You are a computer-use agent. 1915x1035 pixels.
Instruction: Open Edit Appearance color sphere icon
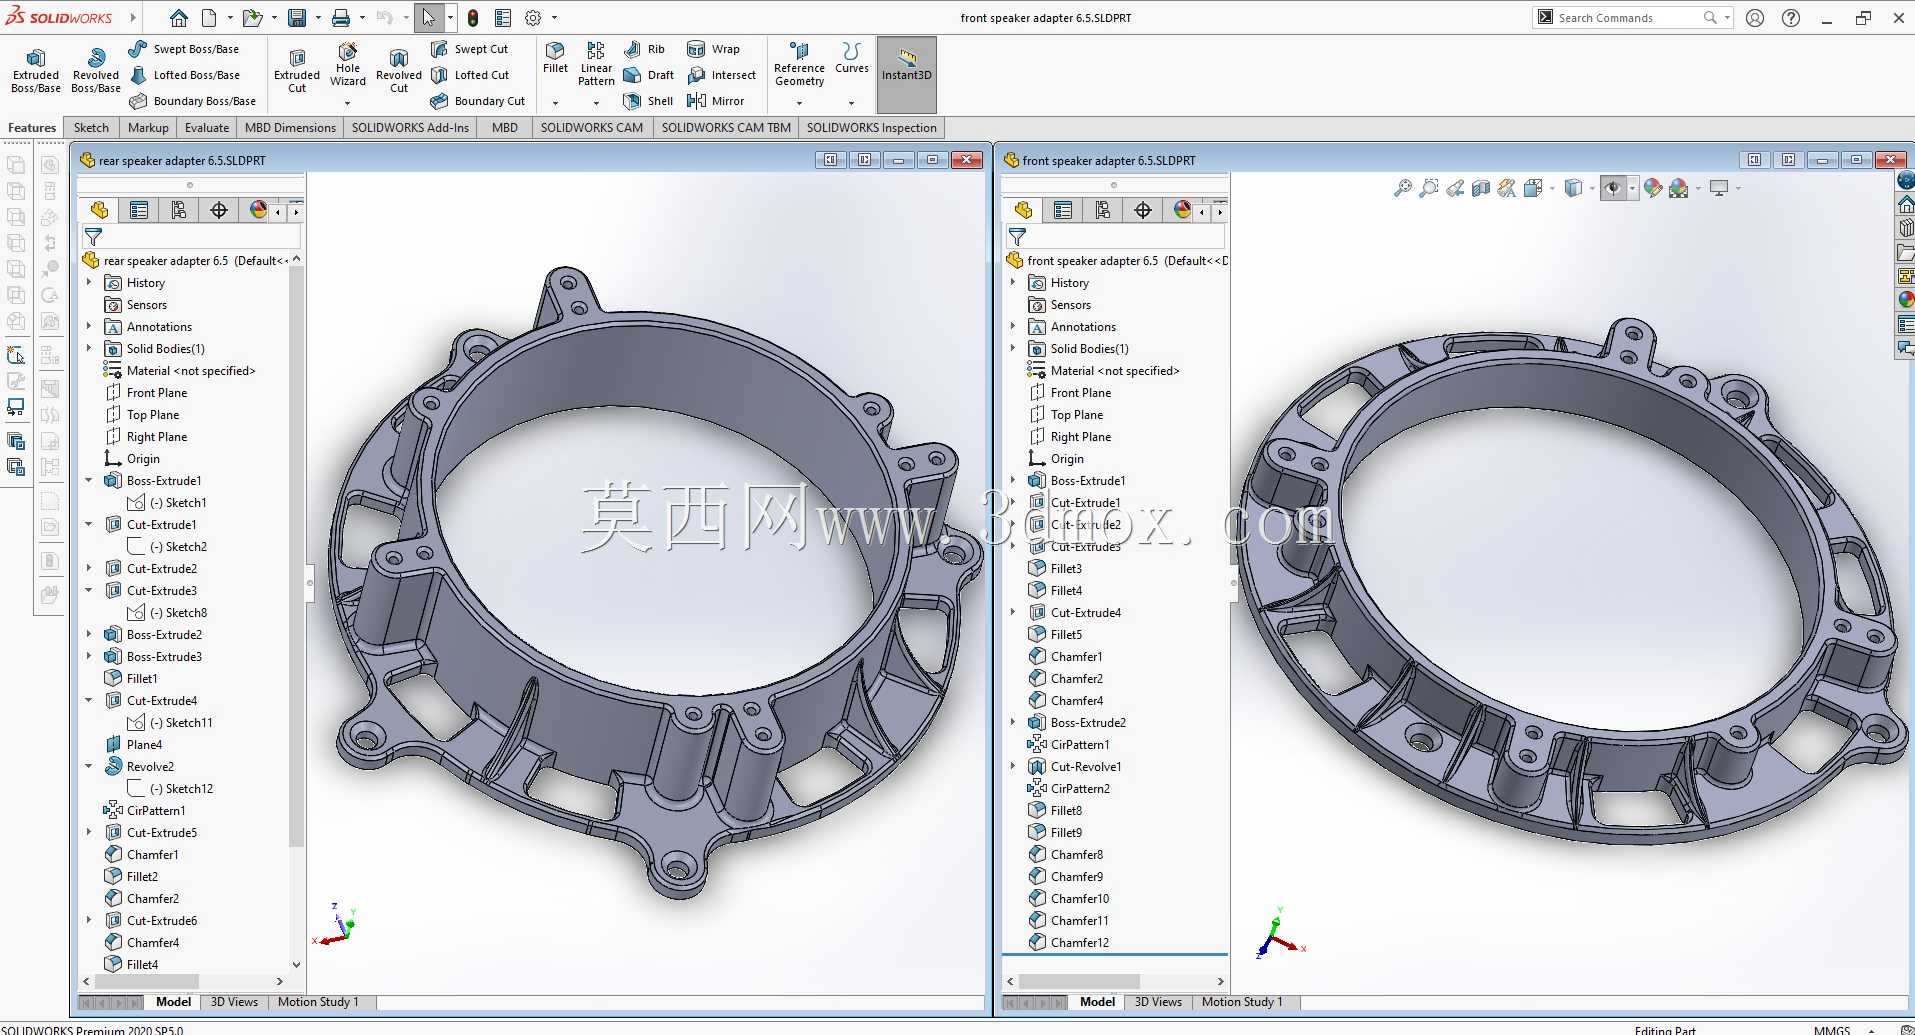1652,188
